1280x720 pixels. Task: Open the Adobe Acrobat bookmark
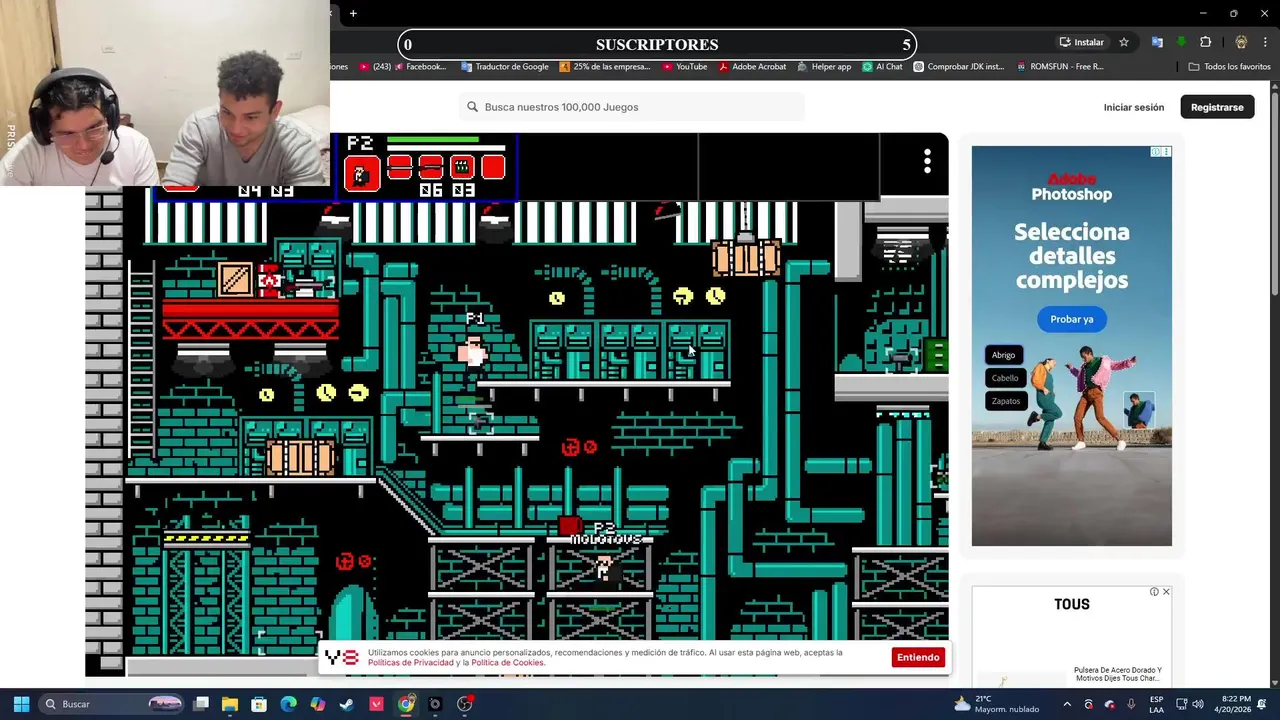tap(752, 66)
